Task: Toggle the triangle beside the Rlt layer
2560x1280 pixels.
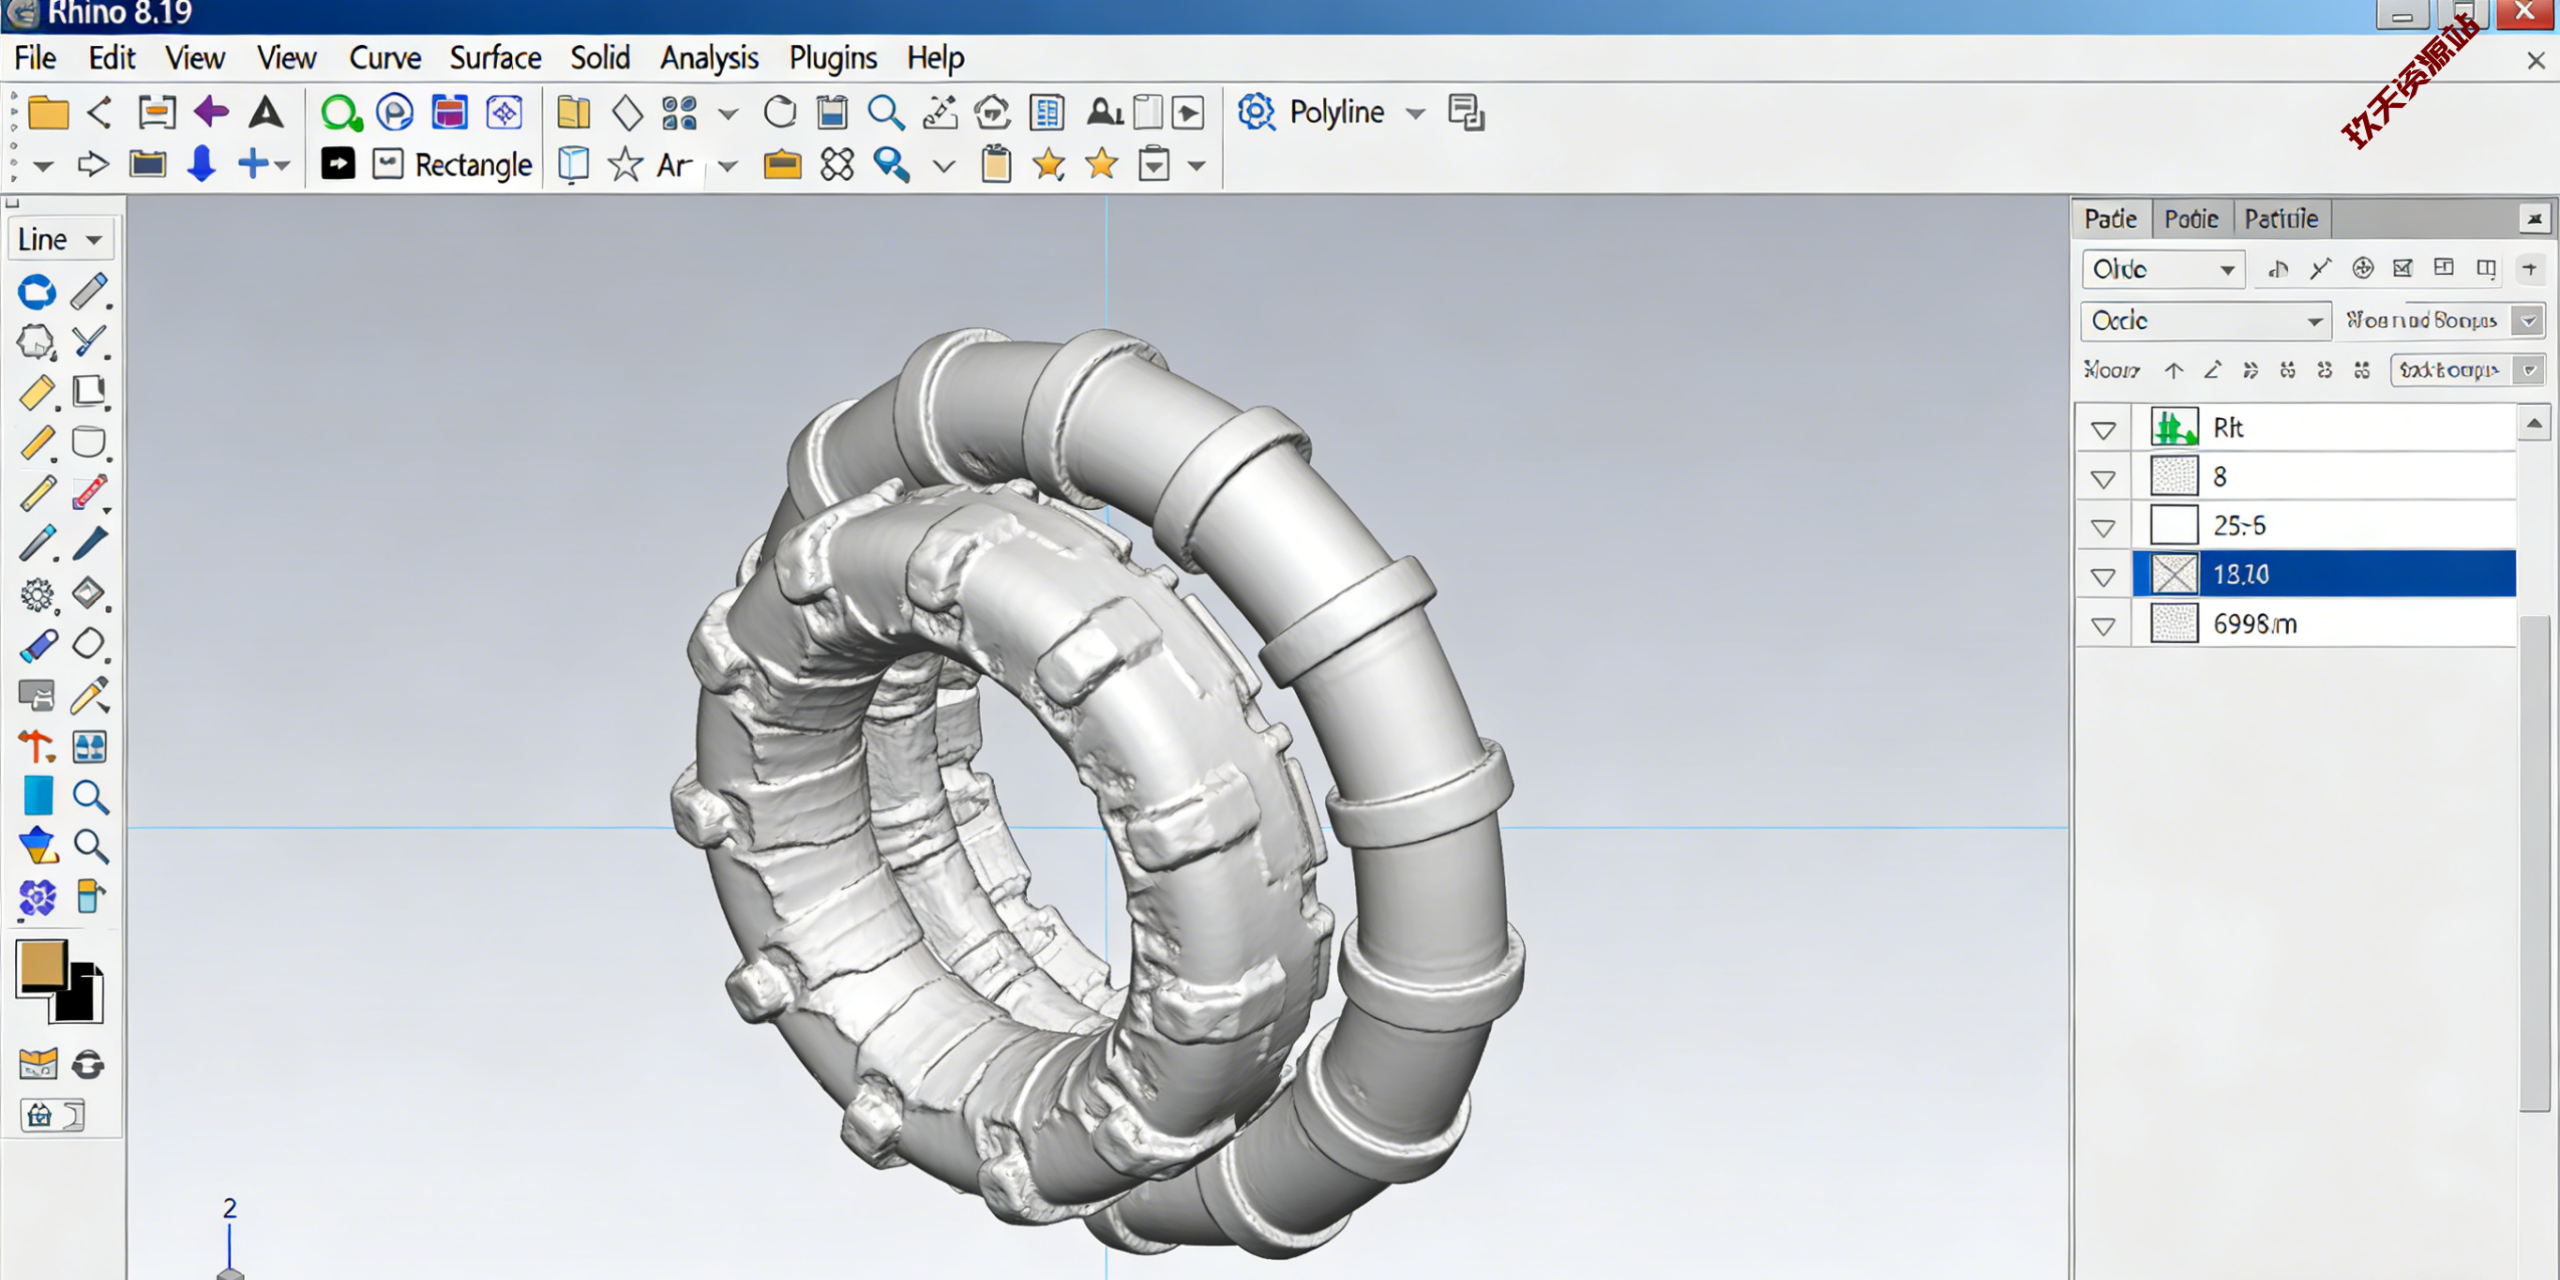Action: click(x=2103, y=430)
